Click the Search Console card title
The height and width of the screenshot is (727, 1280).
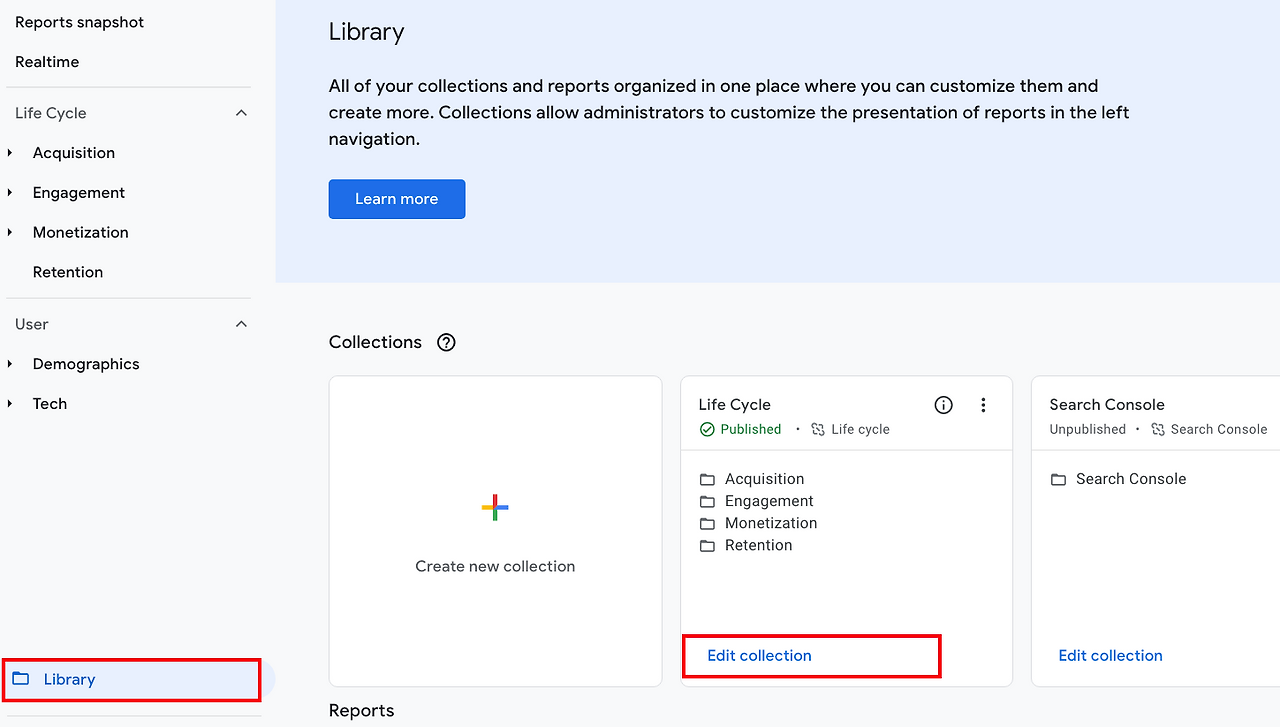pyautogui.click(x=1107, y=405)
